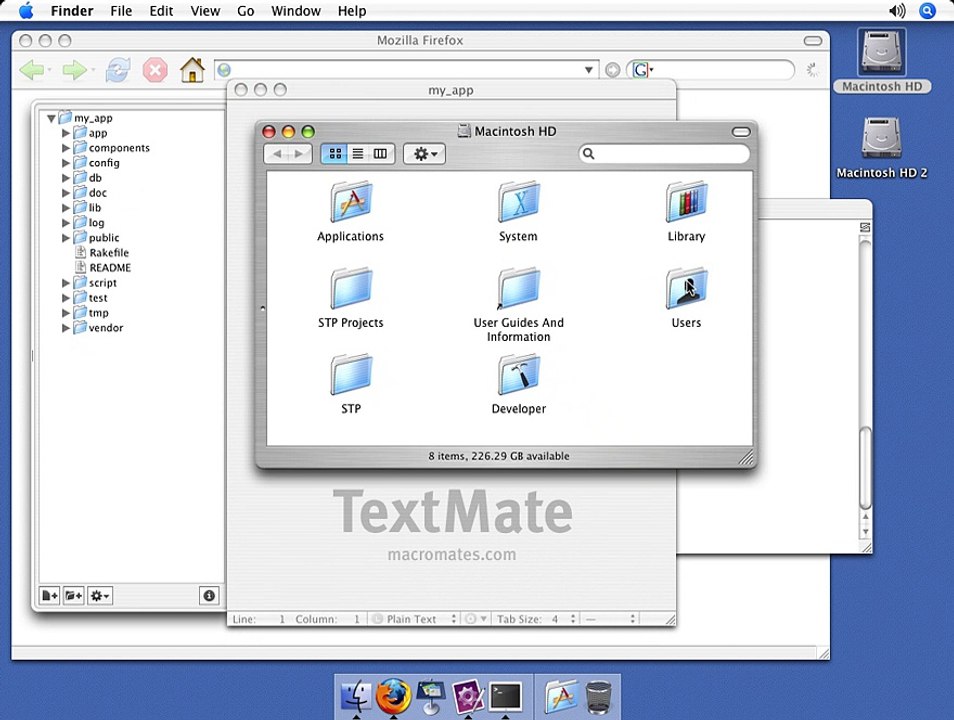Click the new folder button in drawer
This screenshot has height=720, width=954.
click(x=74, y=595)
